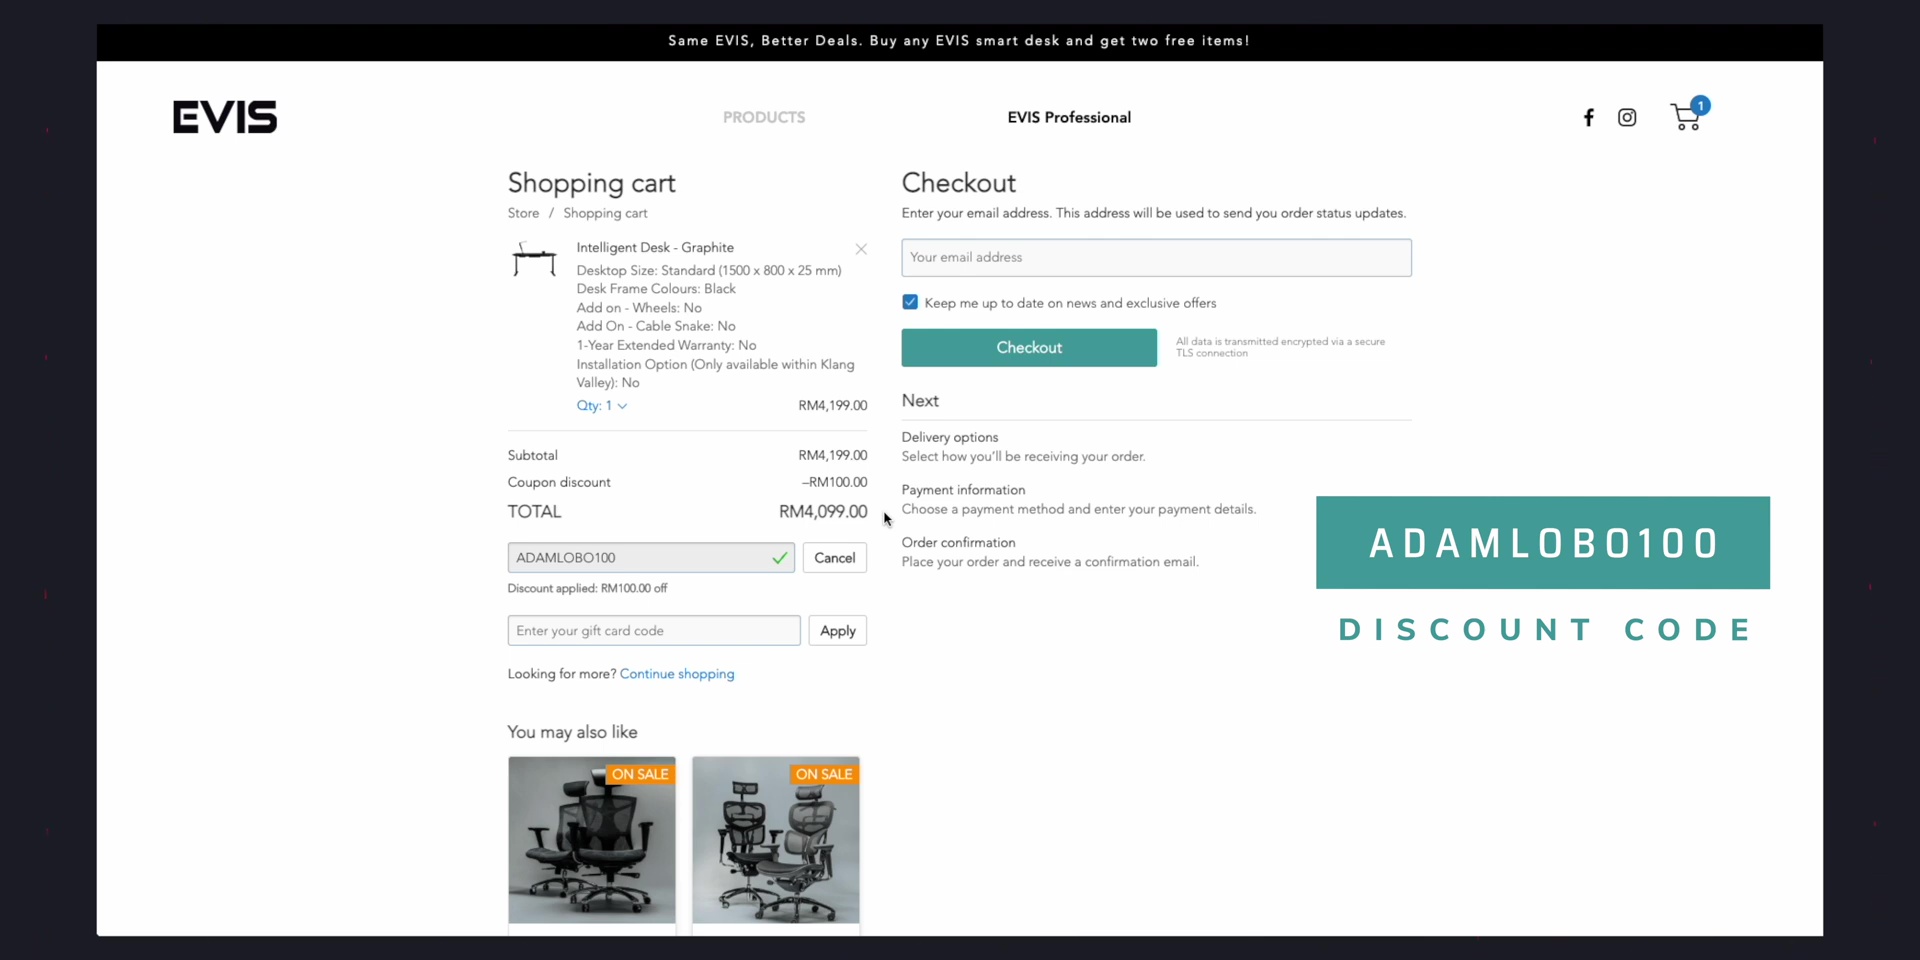Image resolution: width=1920 pixels, height=960 pixels.
Task: Cancel the applied ADAMLOBO100 coupon
Action: (834, 558)
